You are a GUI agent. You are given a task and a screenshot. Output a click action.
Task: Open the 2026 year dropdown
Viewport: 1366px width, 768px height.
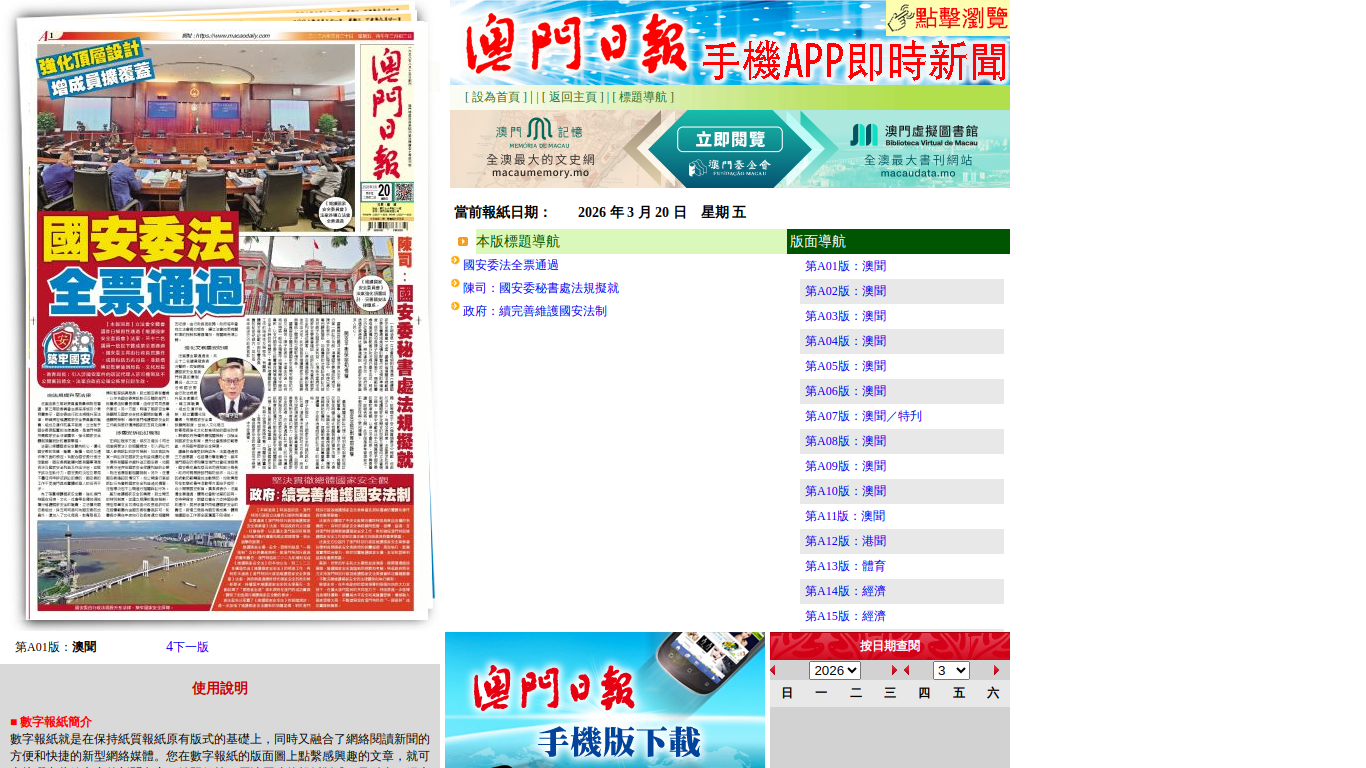835,671
